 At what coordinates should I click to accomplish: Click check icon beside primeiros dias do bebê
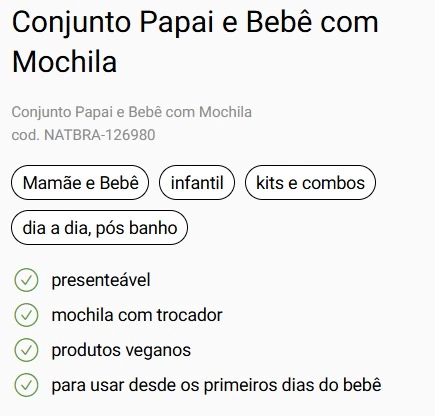(26, 385)
